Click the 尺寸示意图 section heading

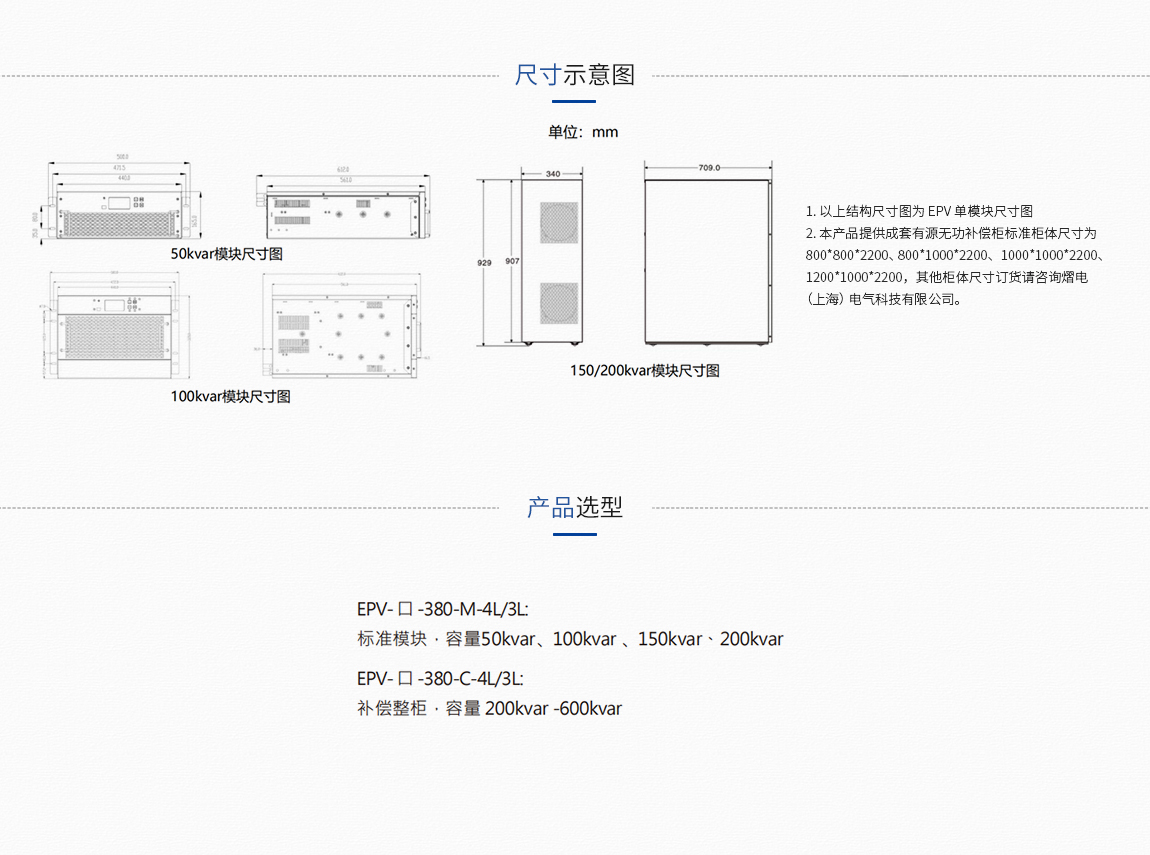pyautogui.click(x=575, y=75)
